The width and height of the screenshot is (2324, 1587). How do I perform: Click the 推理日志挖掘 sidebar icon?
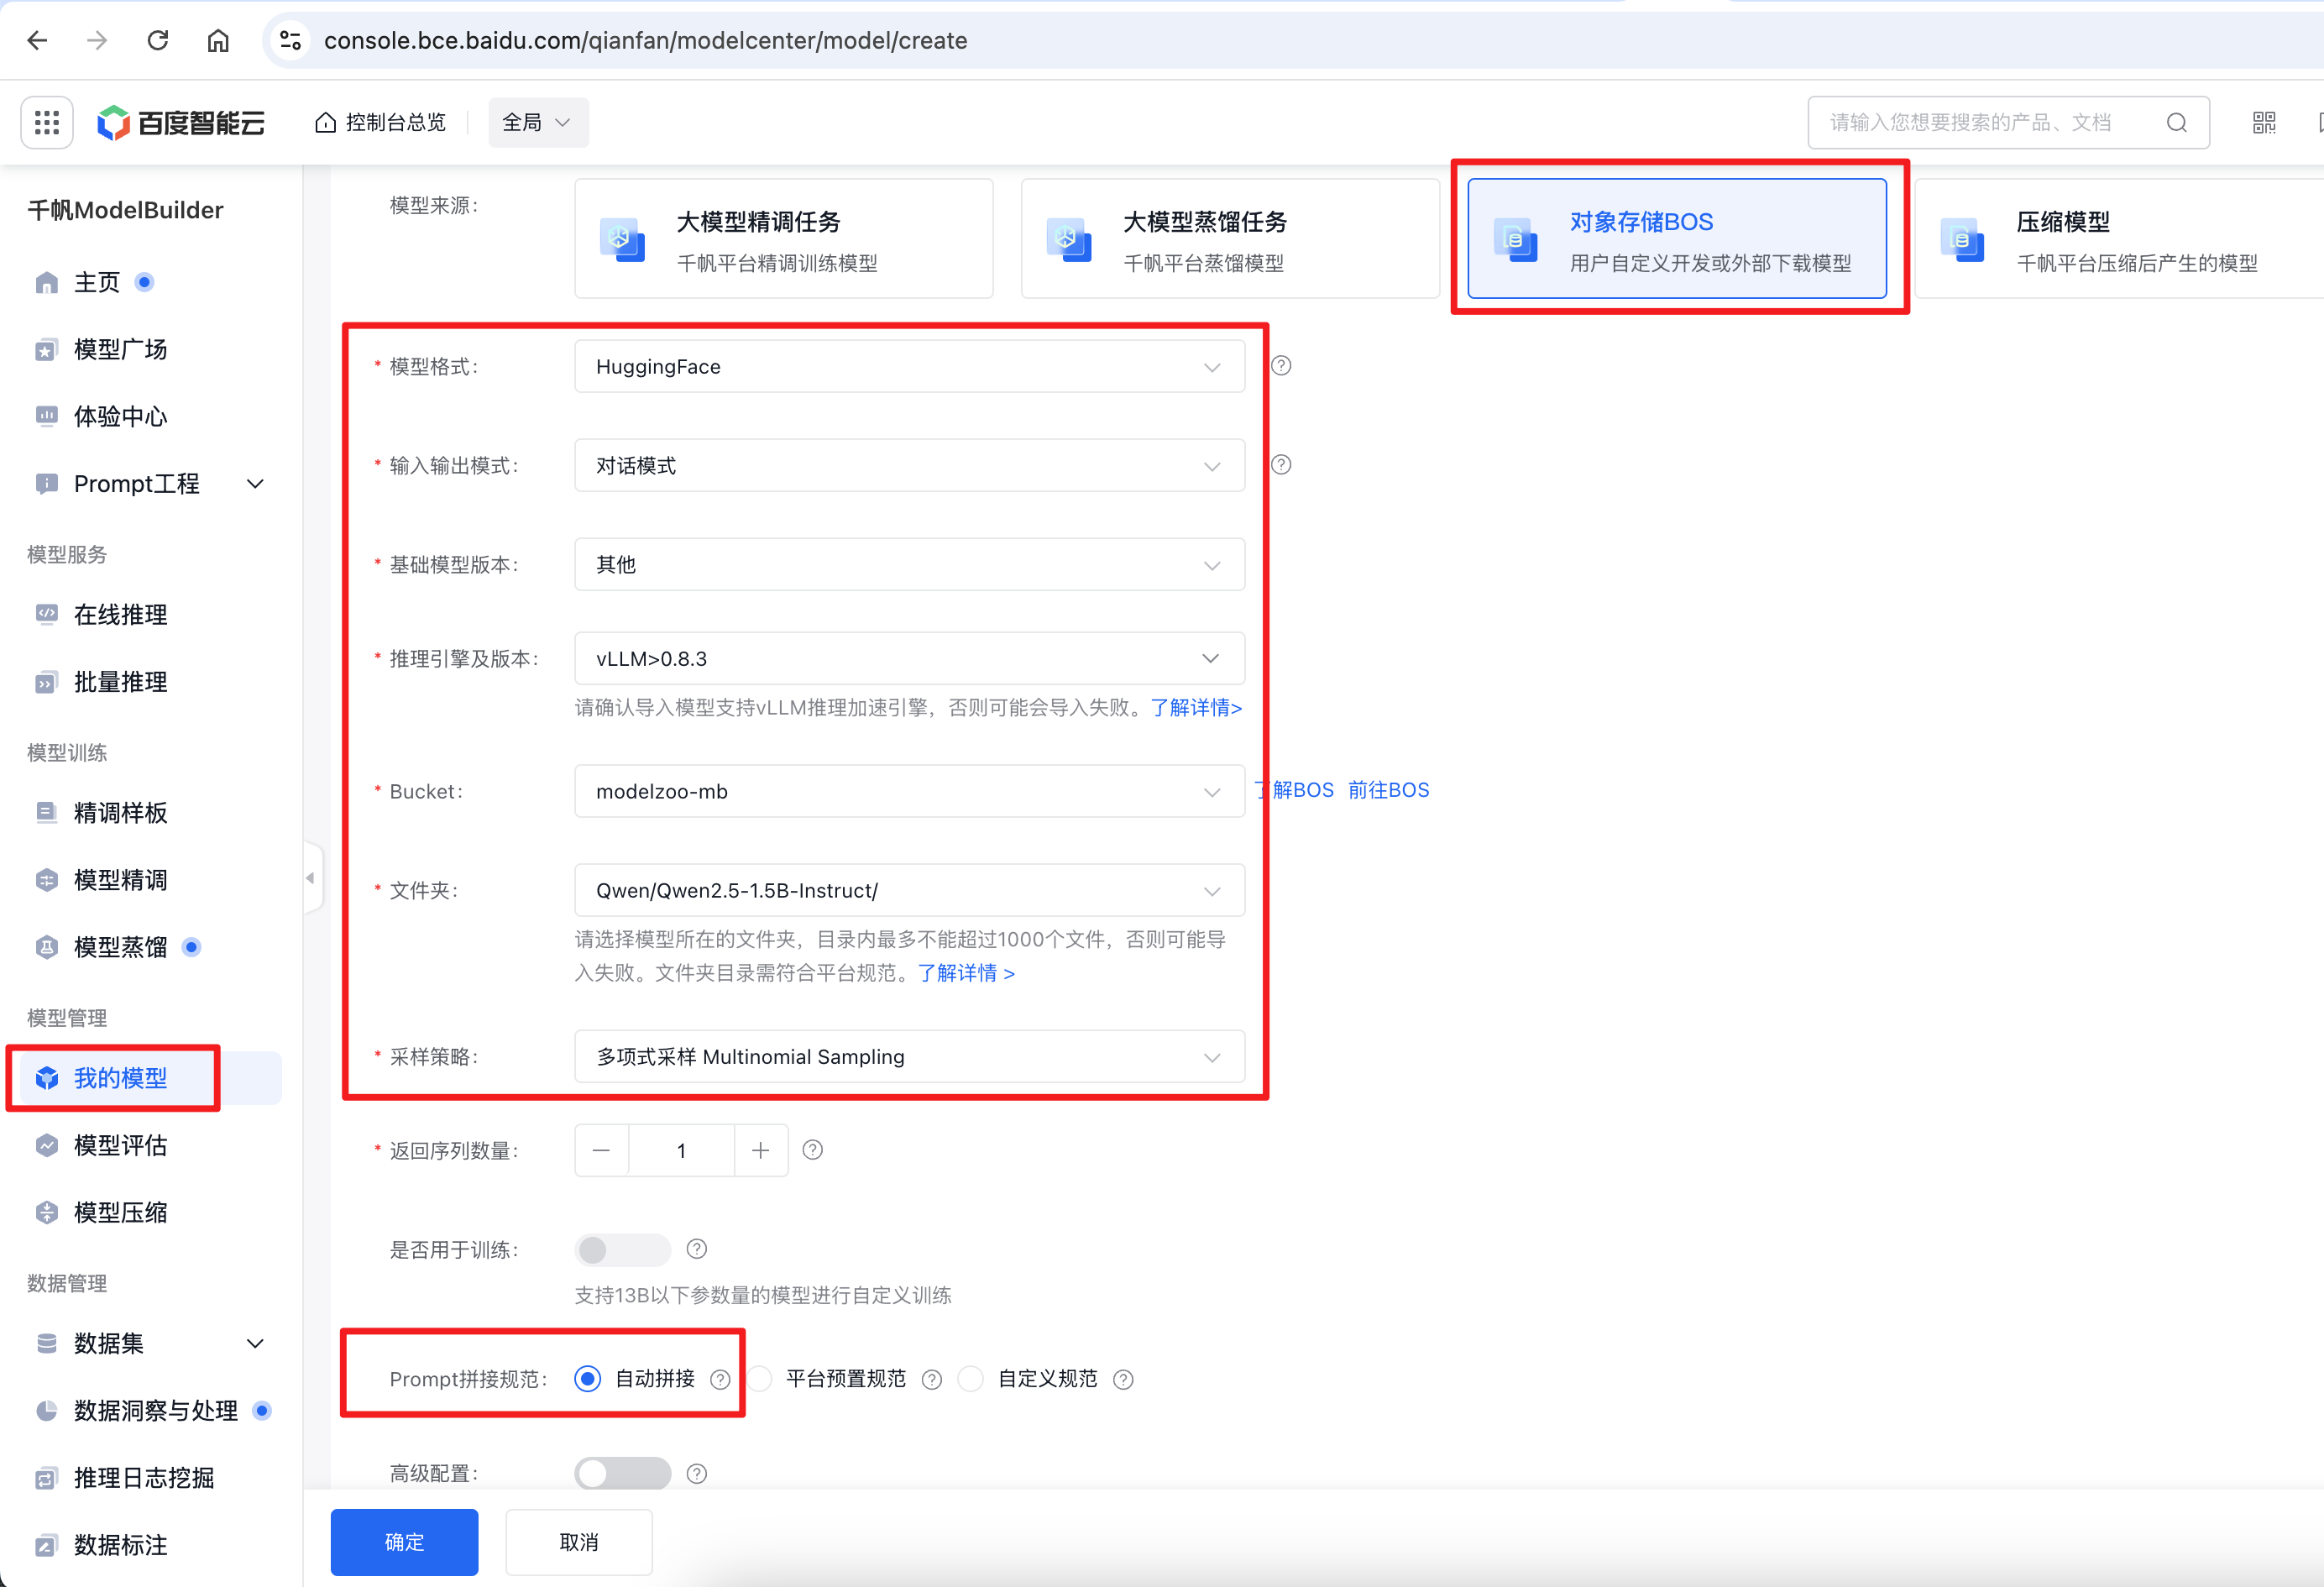point(46,1478)
